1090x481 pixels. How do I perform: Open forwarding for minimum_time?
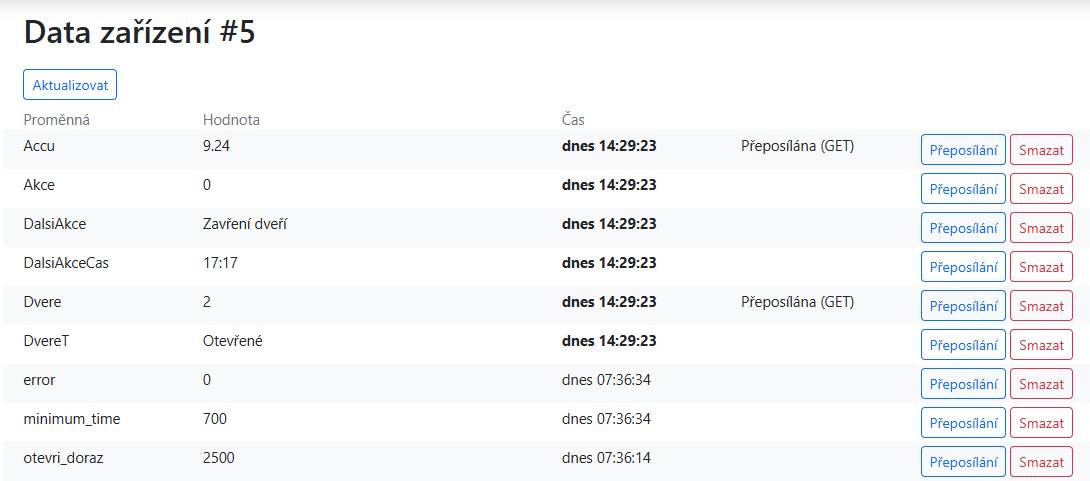pos(963,423)
